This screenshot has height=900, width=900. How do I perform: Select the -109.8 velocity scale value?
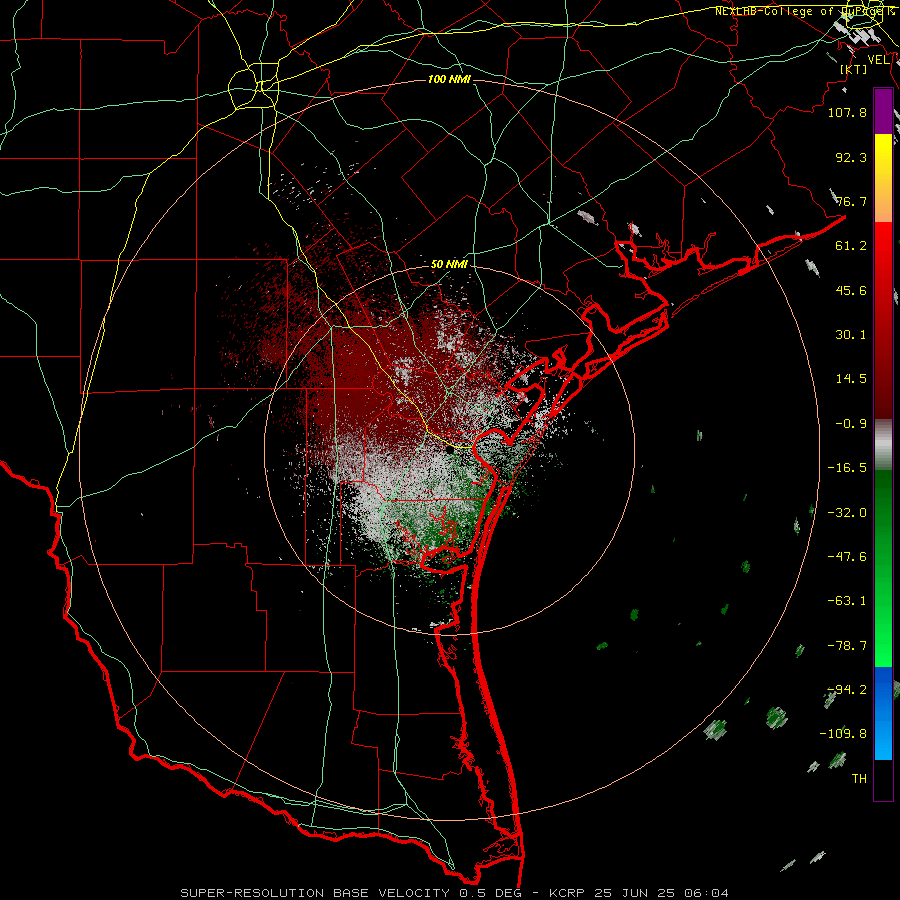click(x=843, y=734)
